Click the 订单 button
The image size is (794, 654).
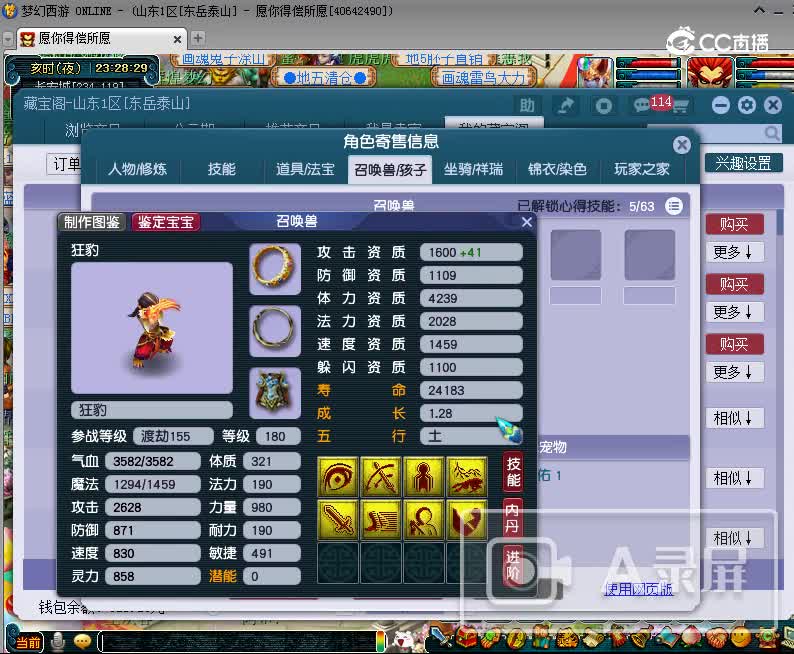click(65, 164)
